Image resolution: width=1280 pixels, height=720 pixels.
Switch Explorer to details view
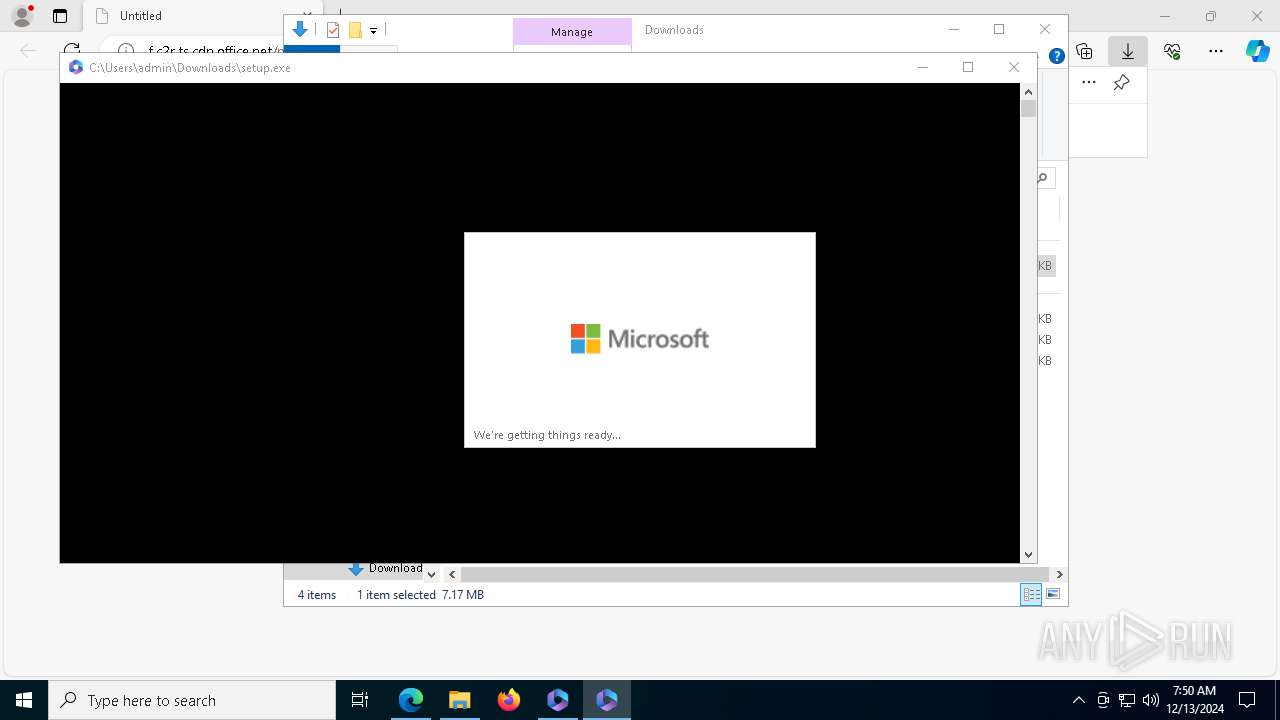(1031, 594)
